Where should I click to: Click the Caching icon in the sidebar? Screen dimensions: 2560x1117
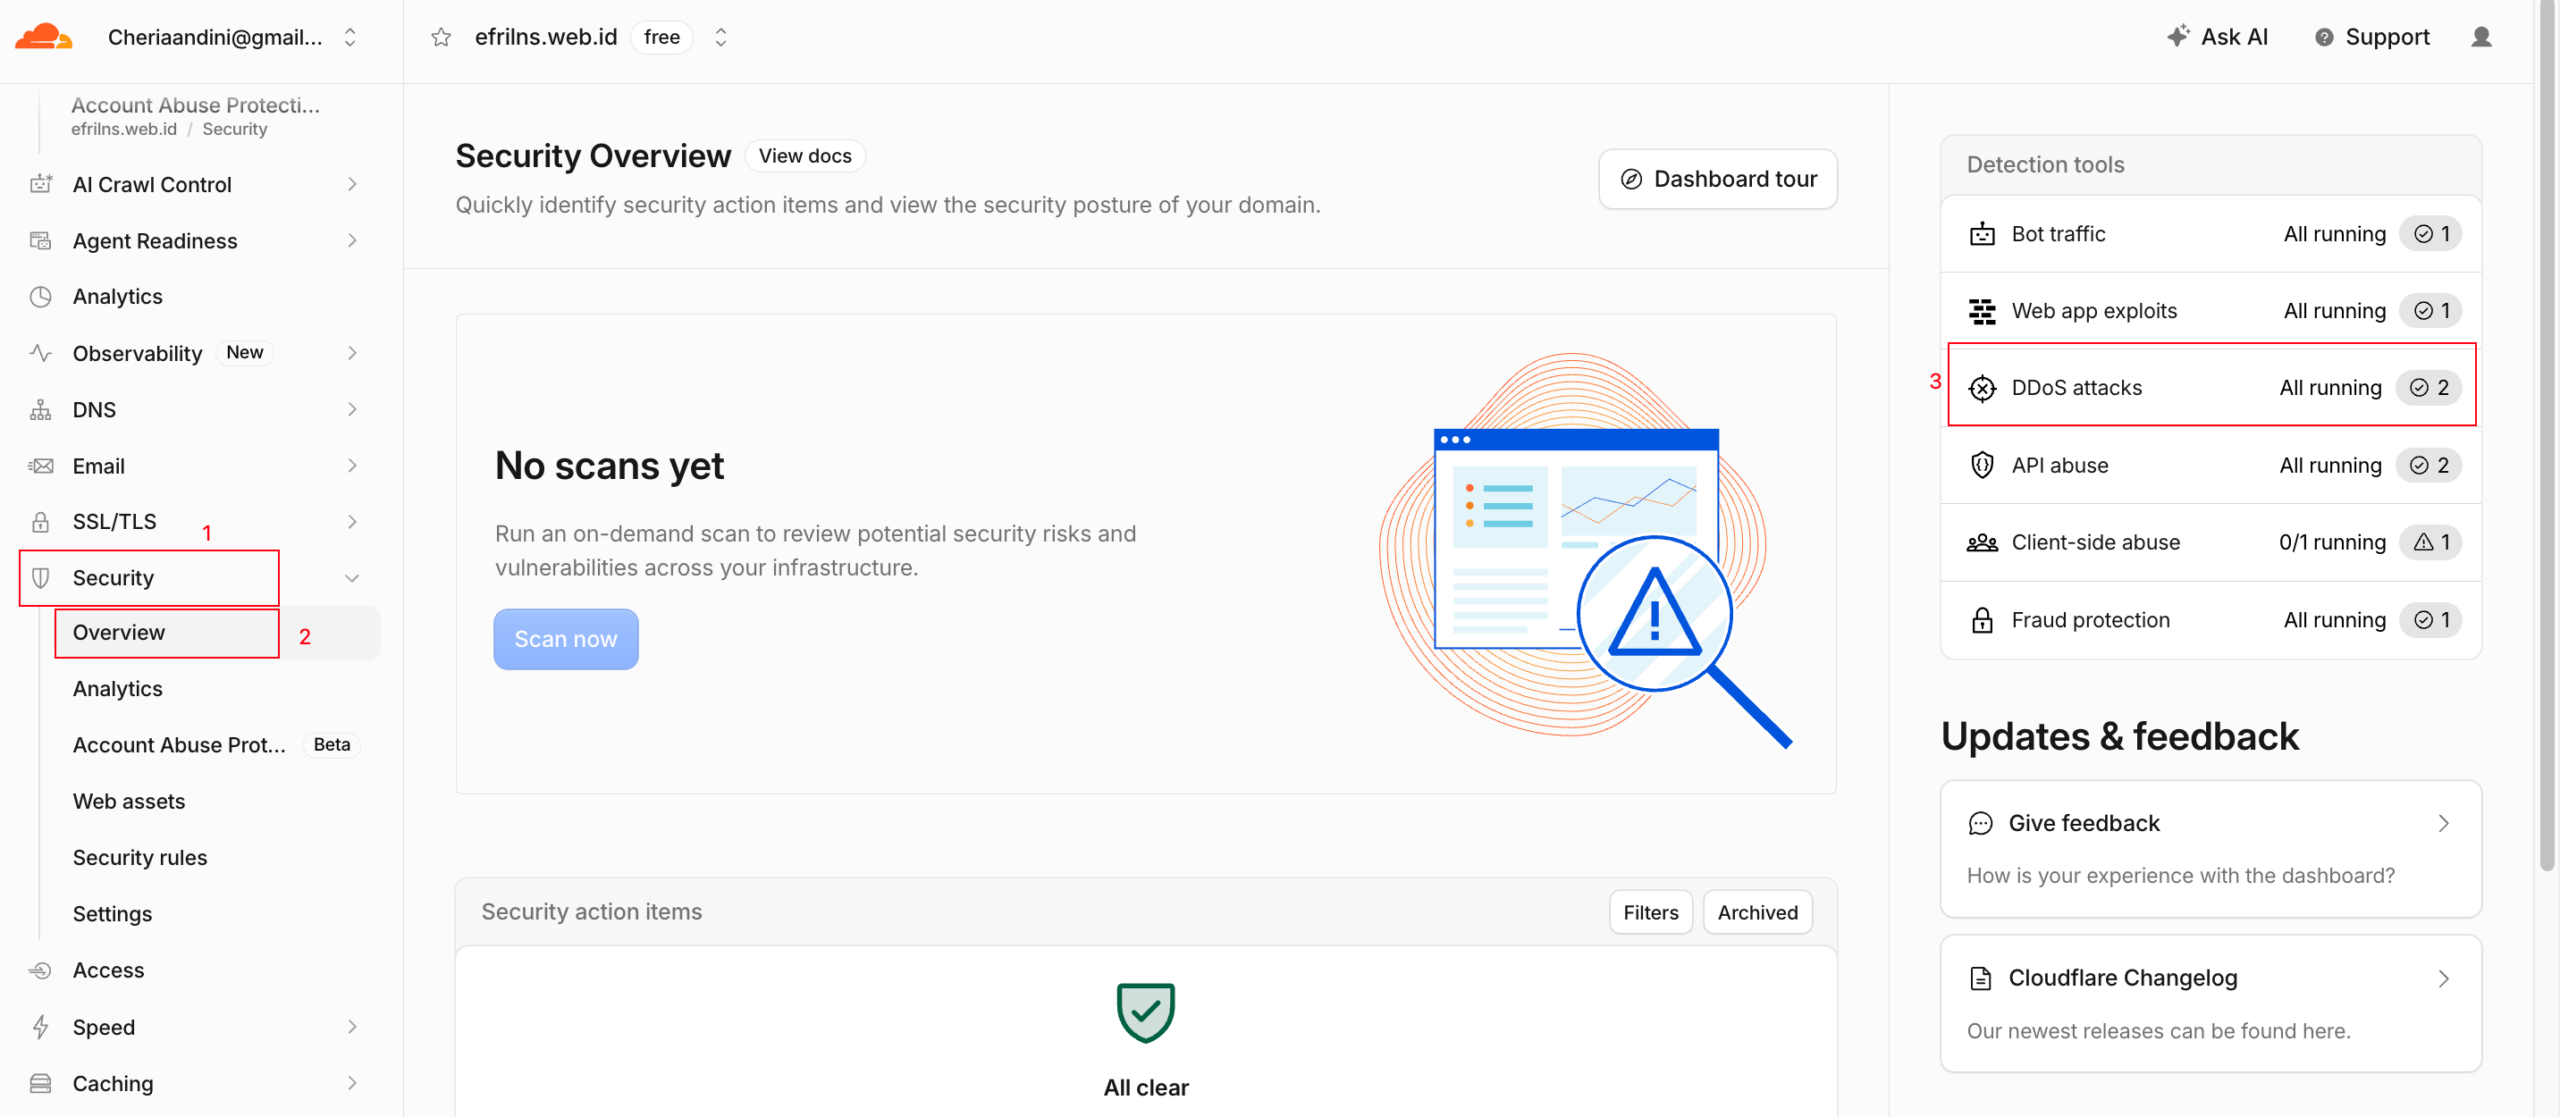pyautogui.click(x=41, y=1083)
